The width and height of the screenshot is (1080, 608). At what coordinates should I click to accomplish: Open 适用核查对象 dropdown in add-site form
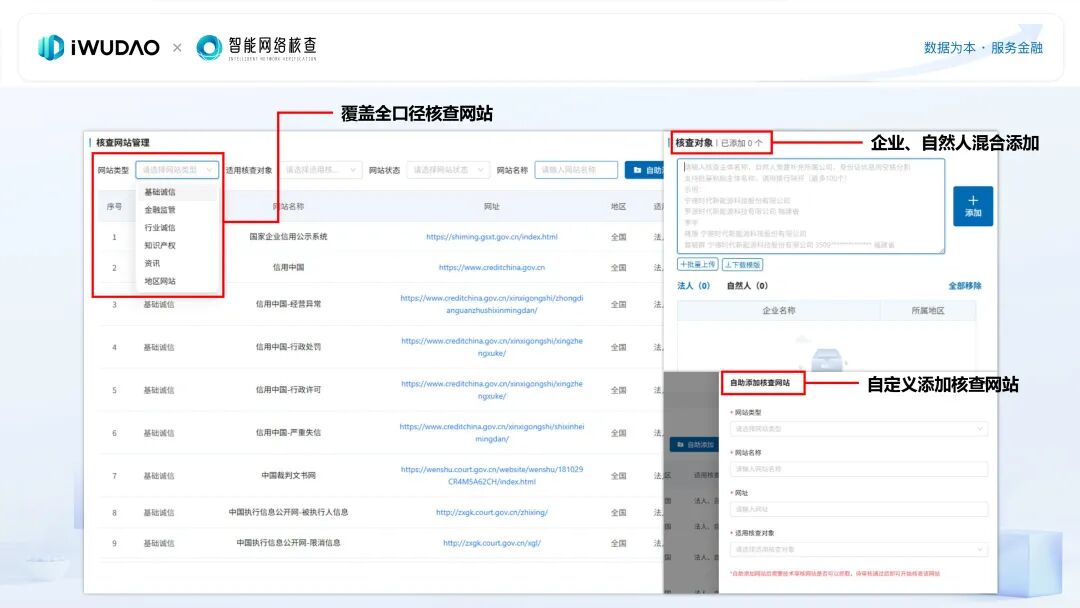pyautogui.click(x=859, y=549)
